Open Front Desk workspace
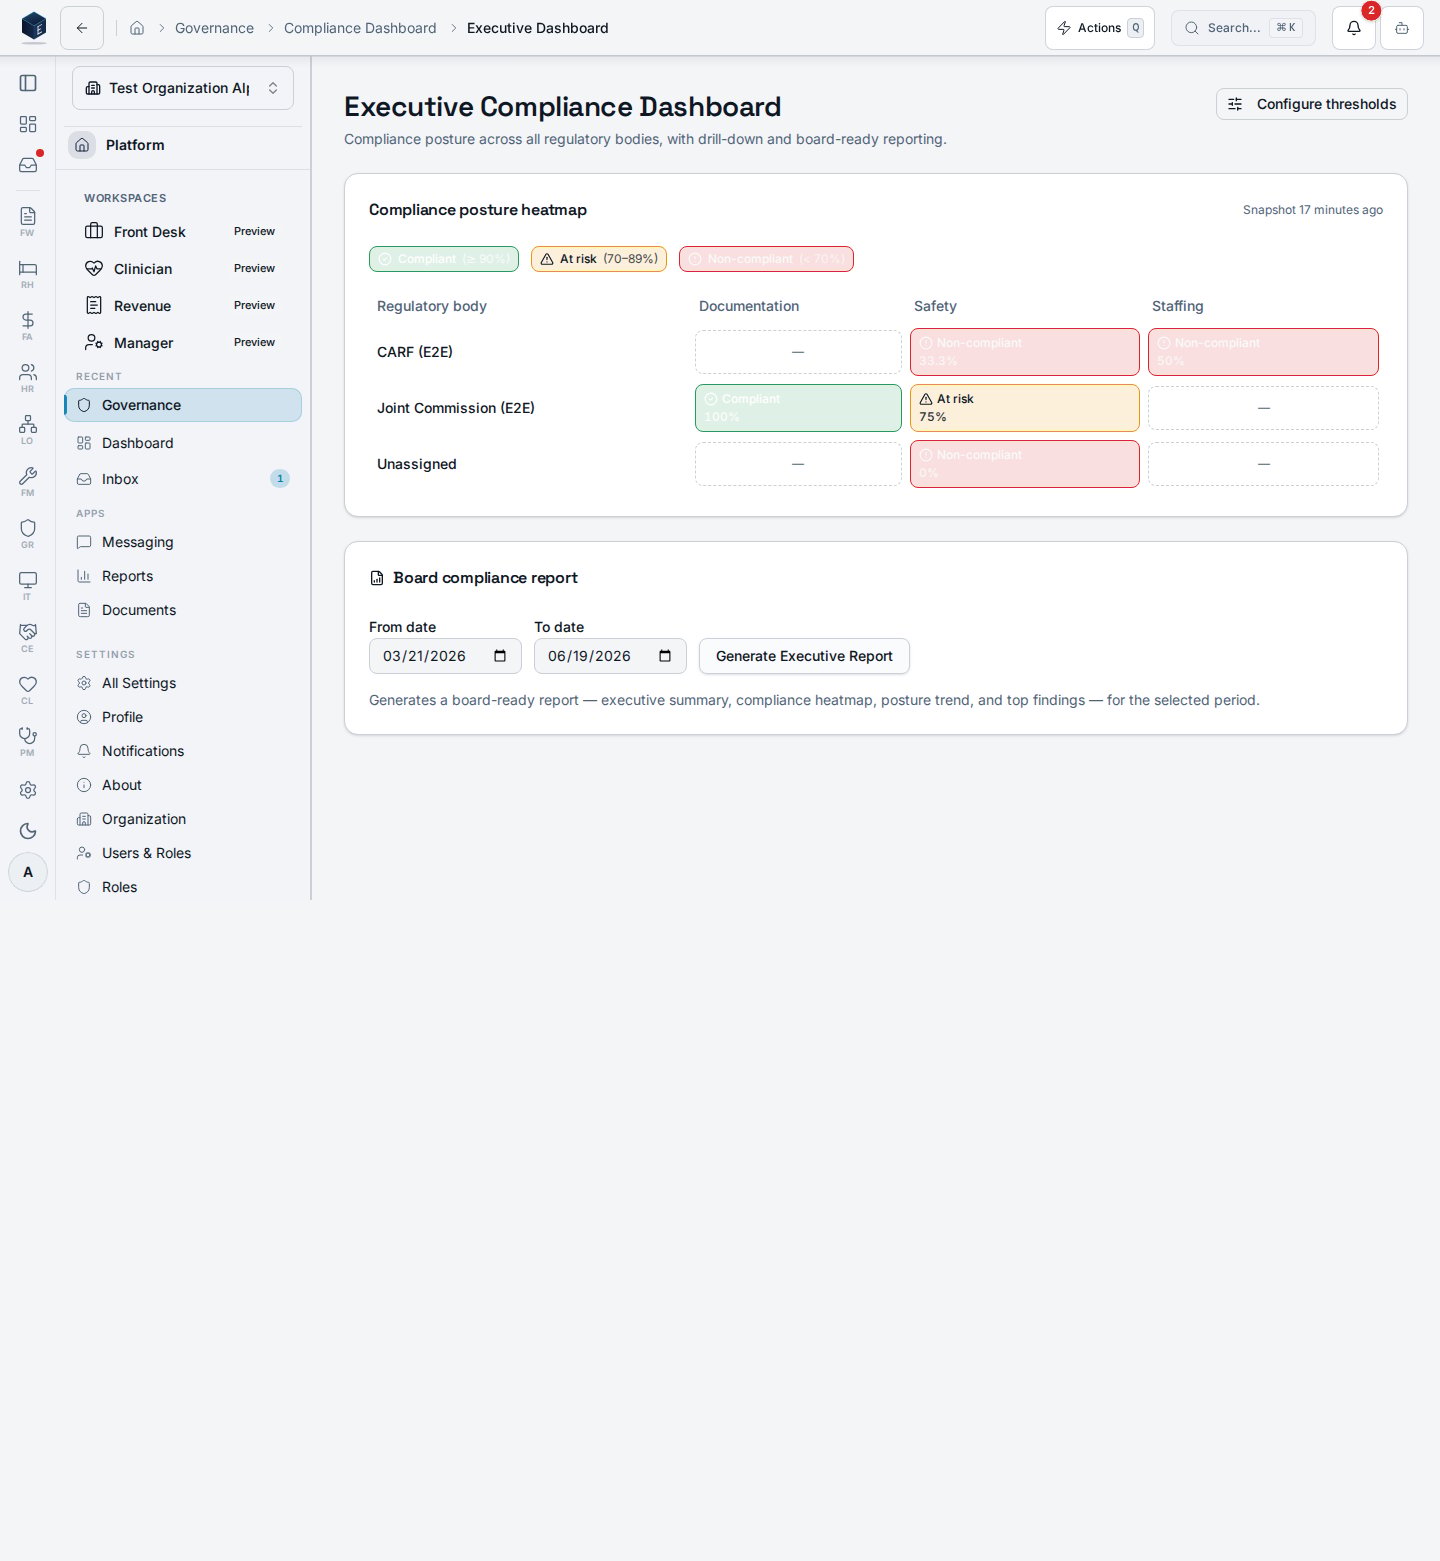 coord(183,232)
